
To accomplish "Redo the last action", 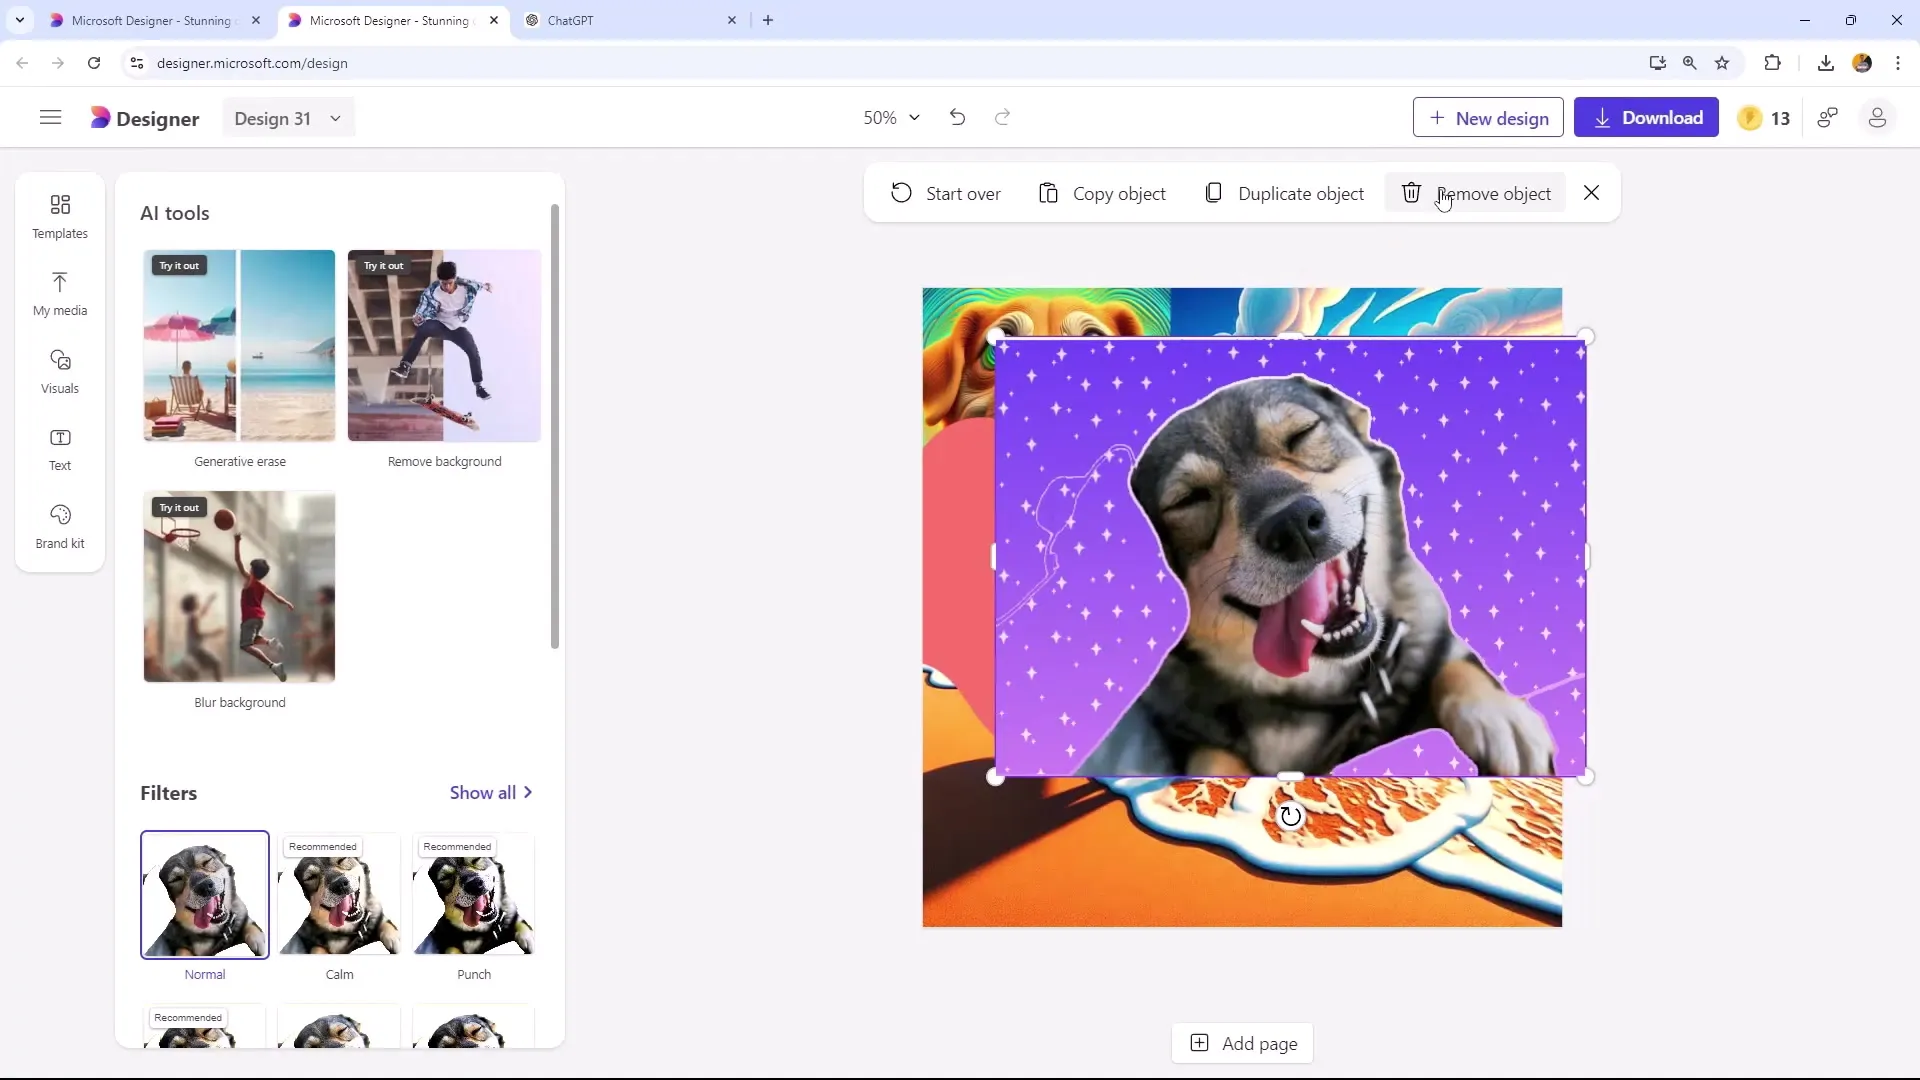I will click(1002, 118).
